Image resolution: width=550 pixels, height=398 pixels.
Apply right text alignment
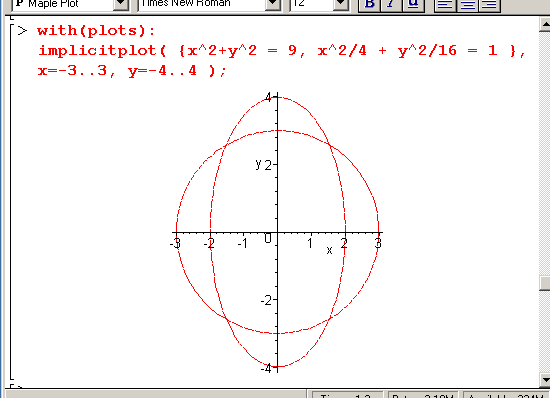pos(489,5)
